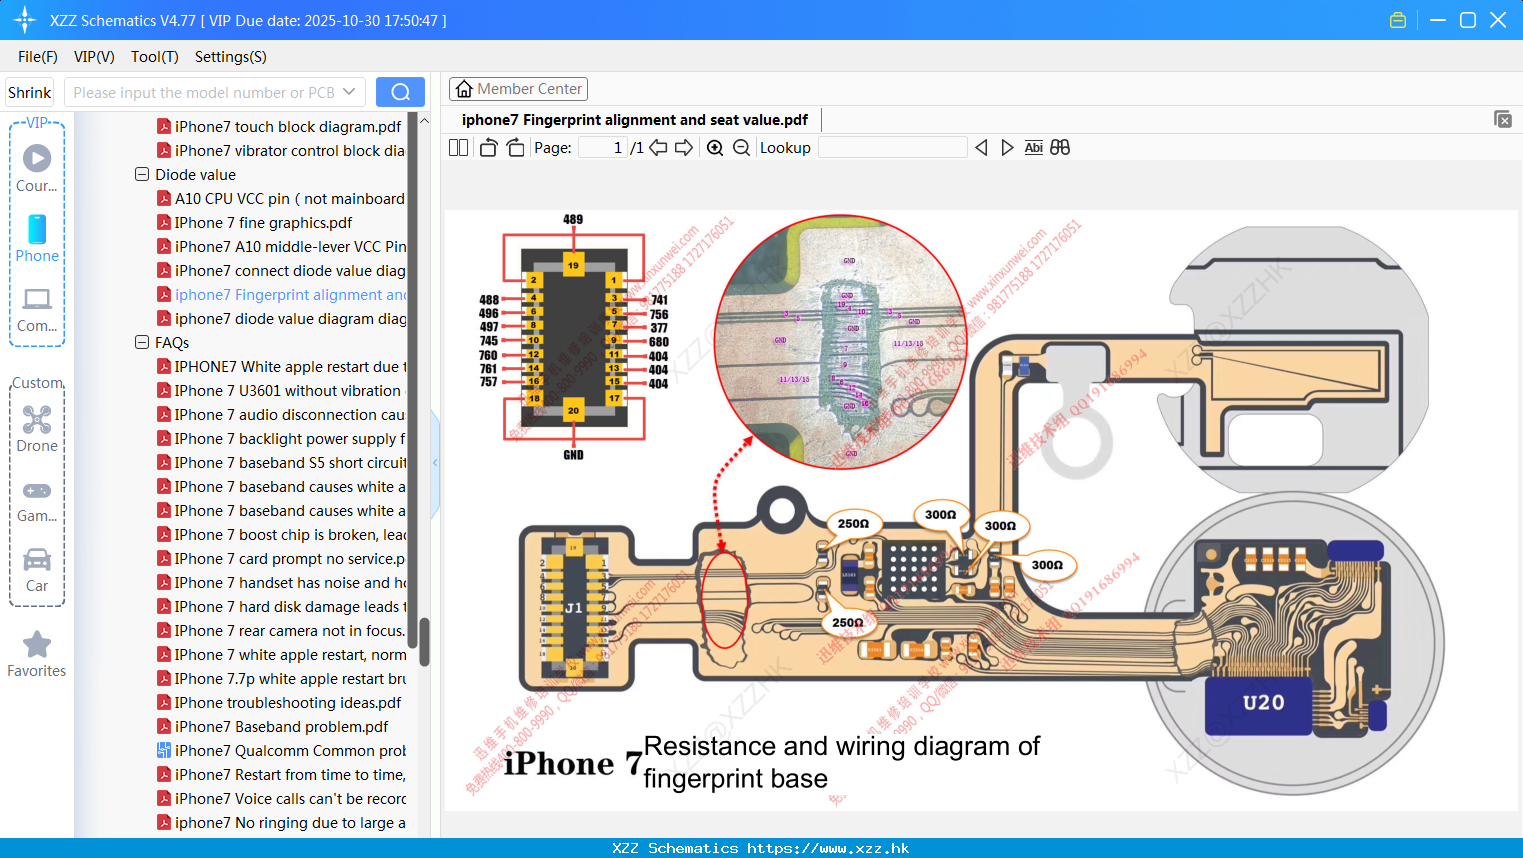The image size is (1523, 858).
Task: Collapse the Diode value folder
Action: pyautogui.click(x=142, y=174)
